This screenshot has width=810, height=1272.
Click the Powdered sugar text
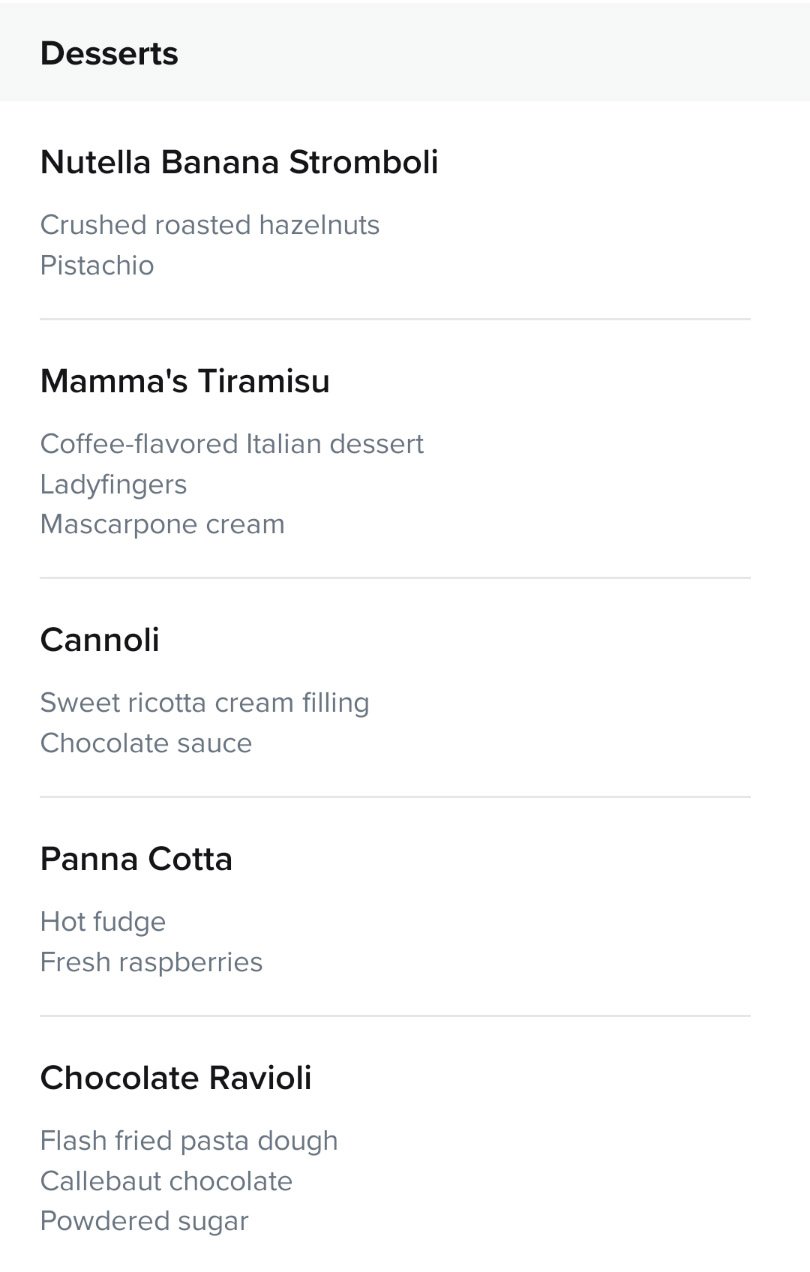[144, 1221]
